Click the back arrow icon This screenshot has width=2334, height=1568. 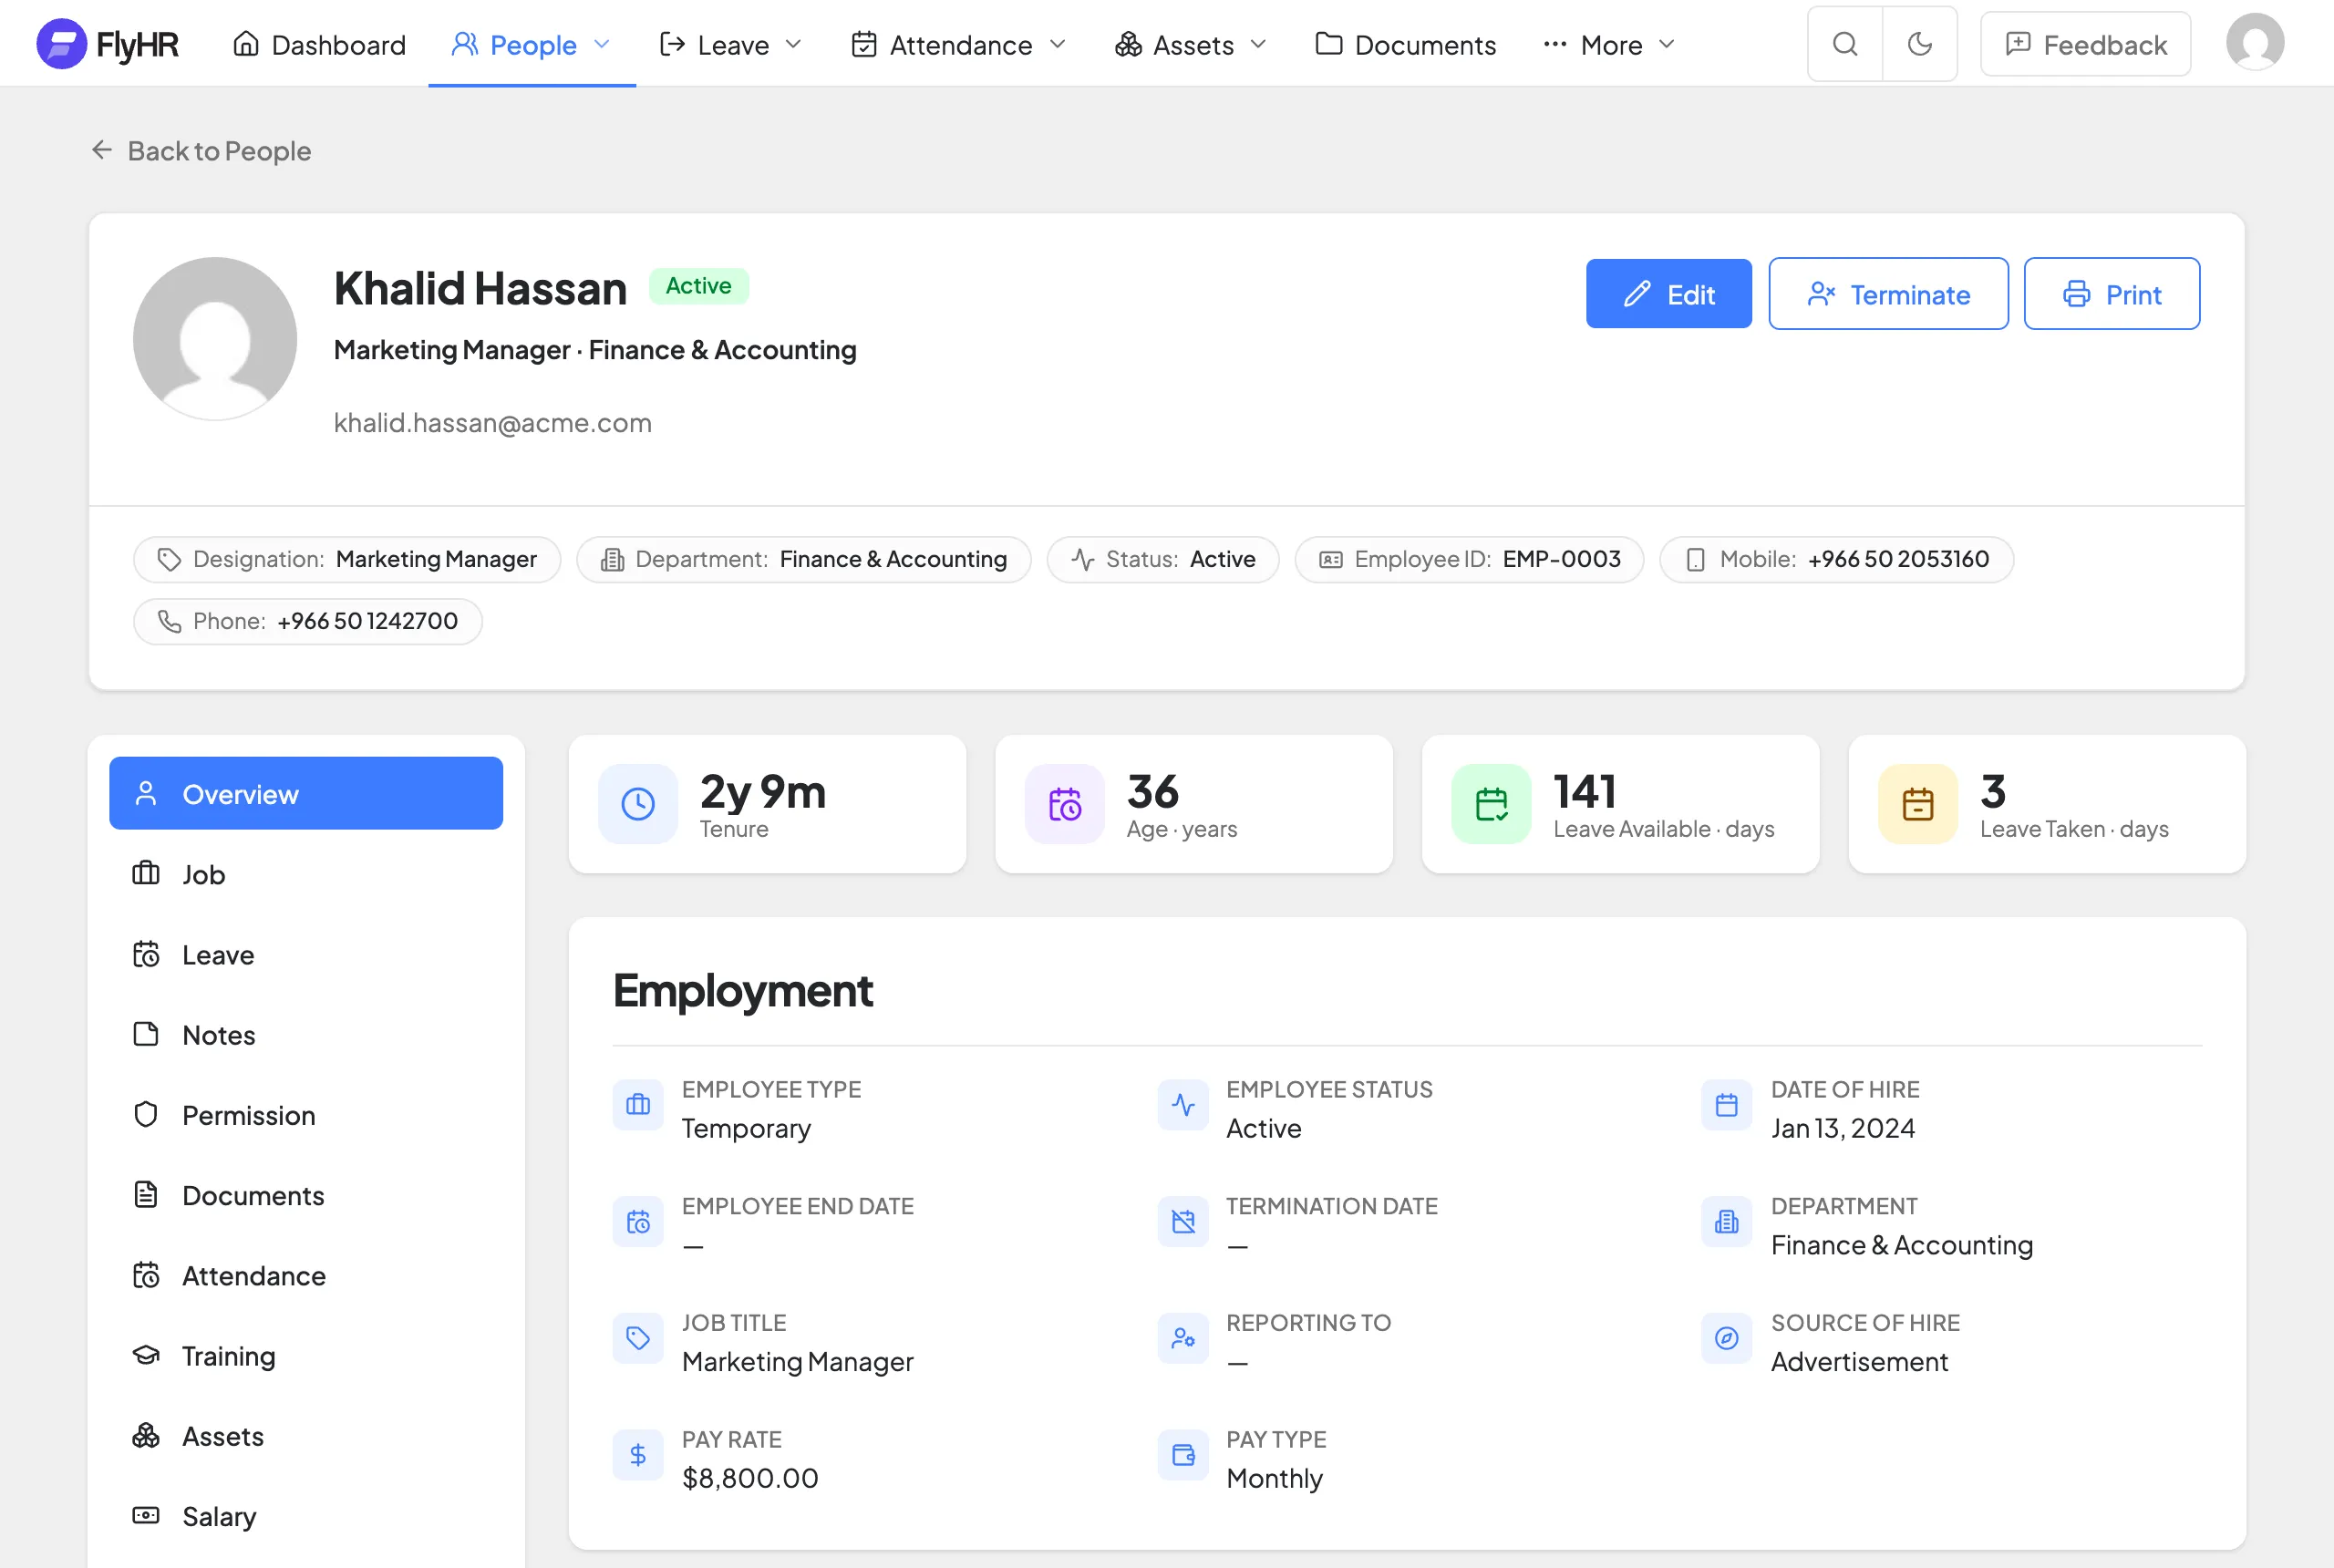click(x=101, y=150)
